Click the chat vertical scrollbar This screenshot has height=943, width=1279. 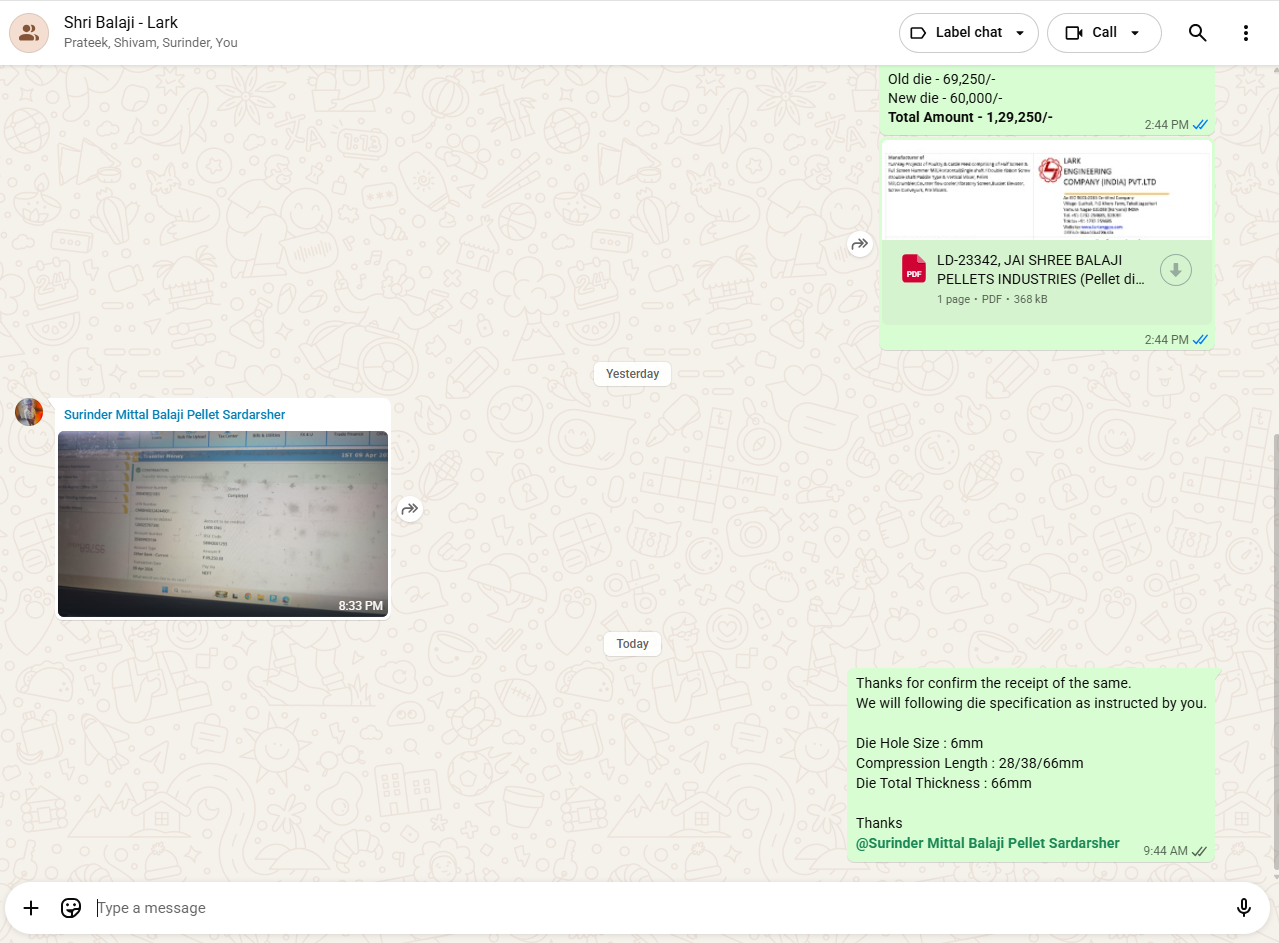1274,650
